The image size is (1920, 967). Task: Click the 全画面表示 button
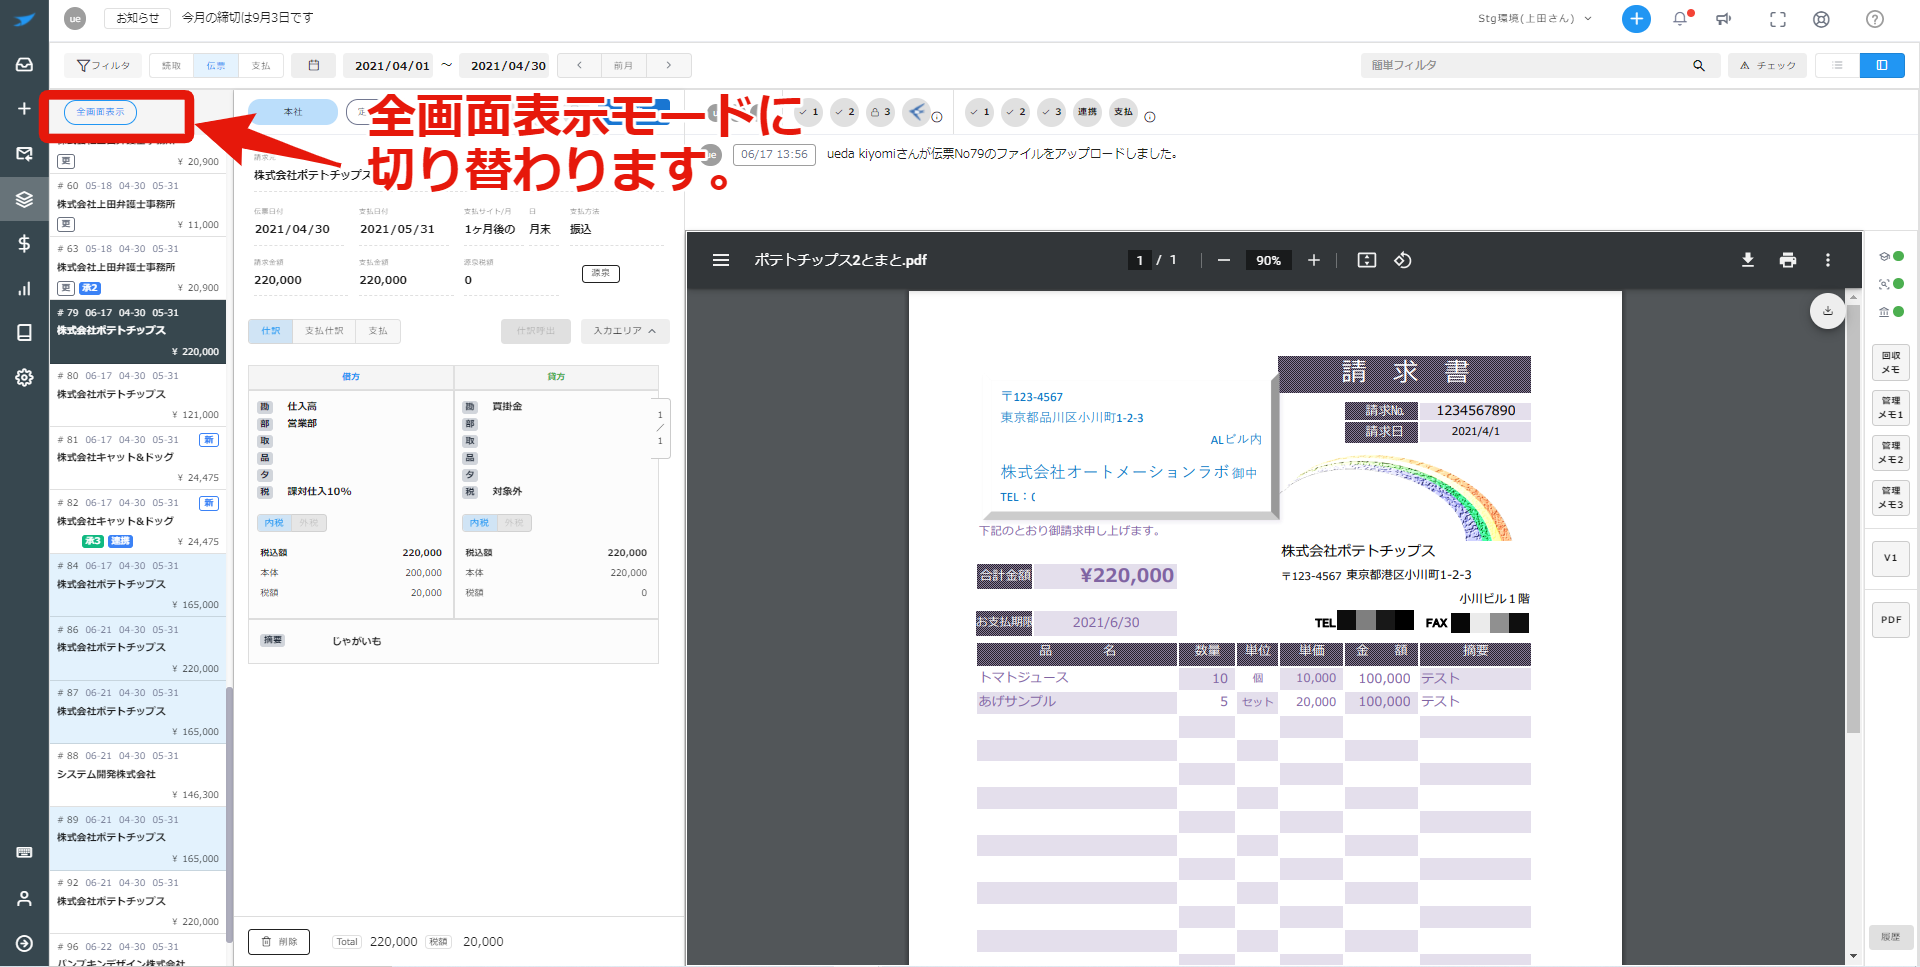coord(100,112)
